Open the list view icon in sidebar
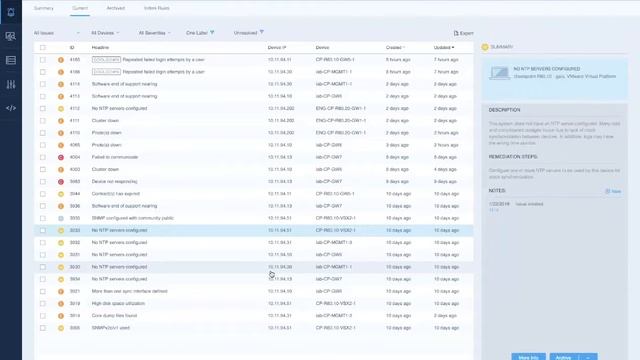The height and width of the screenshot is (360, 640). click(11, 60)
